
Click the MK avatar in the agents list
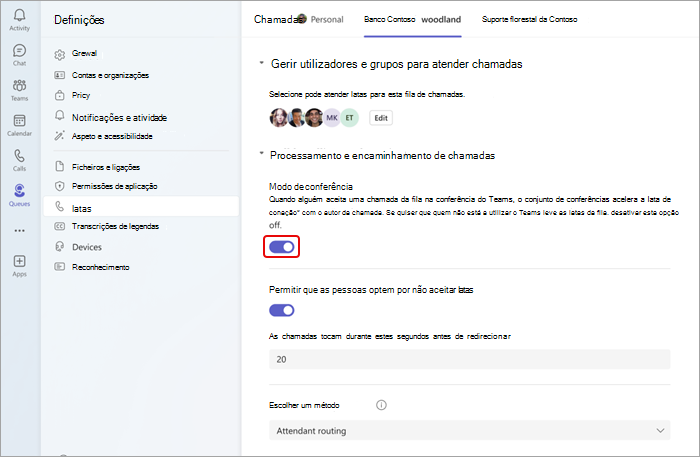[332, 118]
